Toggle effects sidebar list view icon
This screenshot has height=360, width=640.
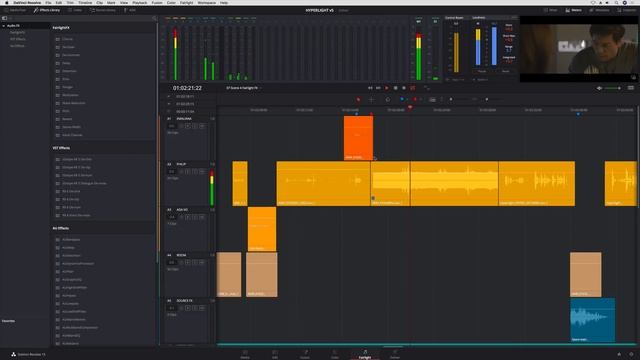(4, 18)
